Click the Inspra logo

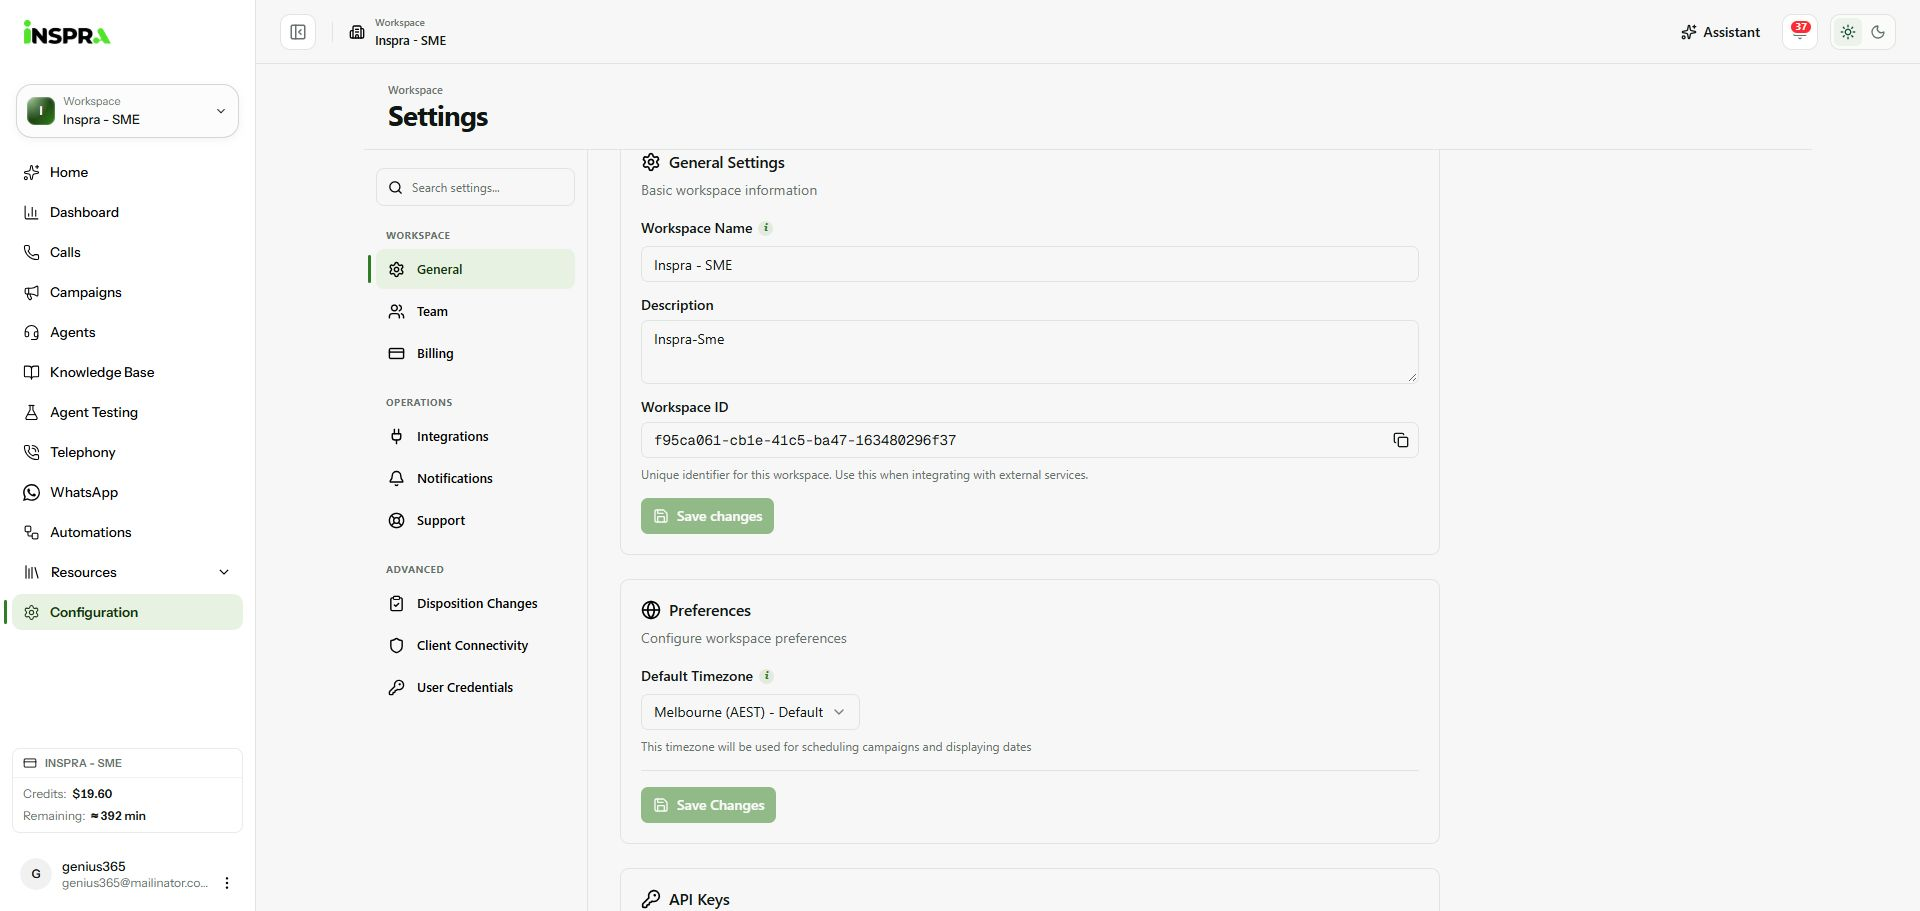[67, 33]
